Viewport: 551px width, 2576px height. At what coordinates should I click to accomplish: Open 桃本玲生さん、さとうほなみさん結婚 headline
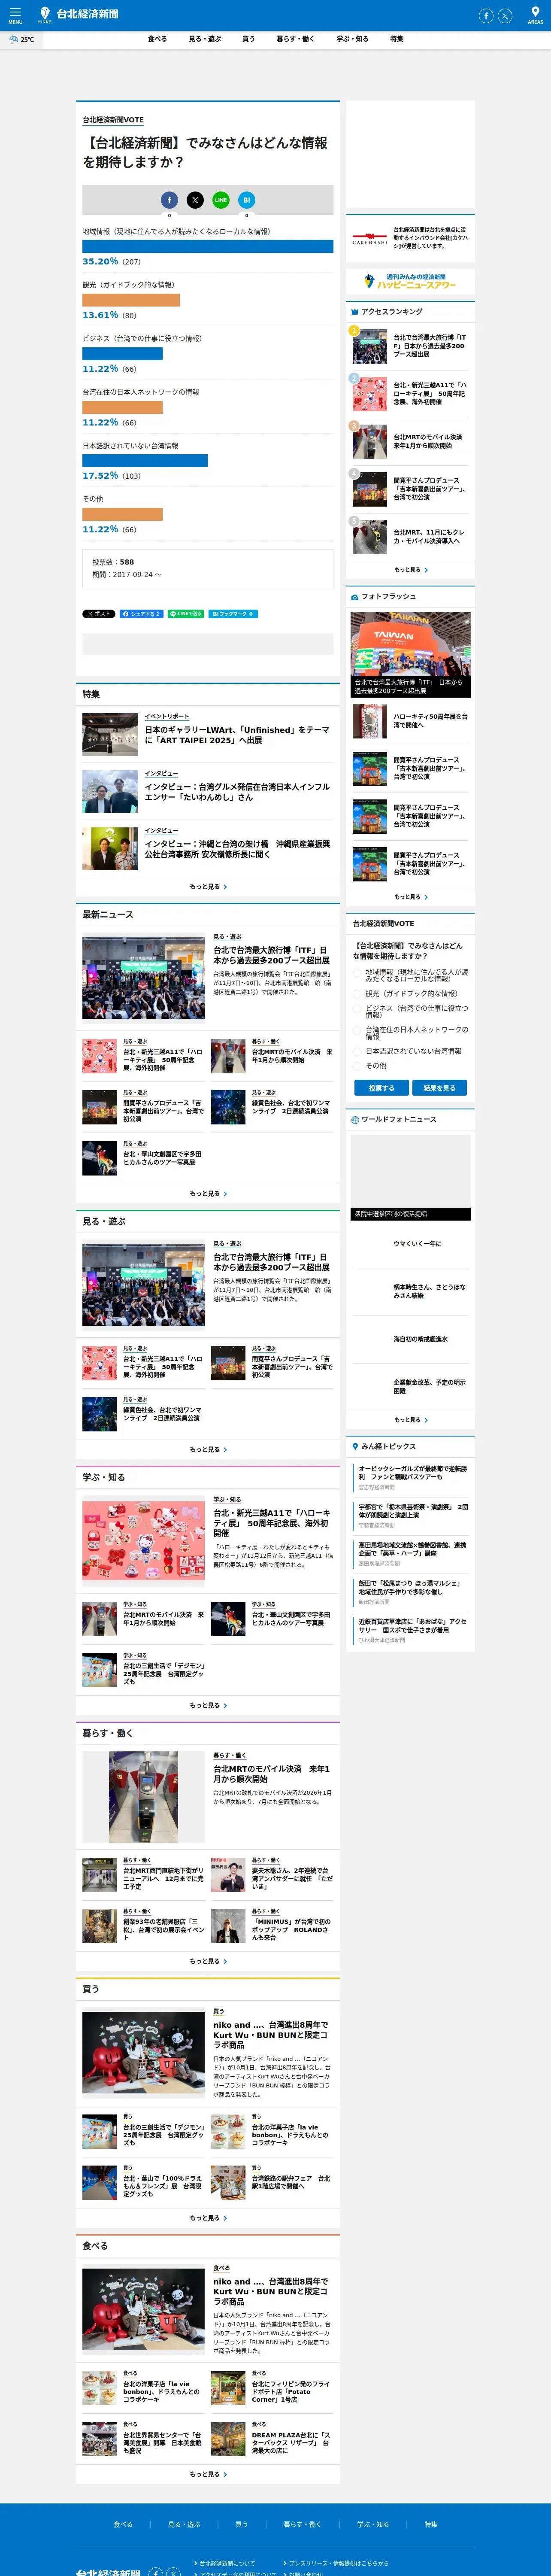tap(429, 1291)
